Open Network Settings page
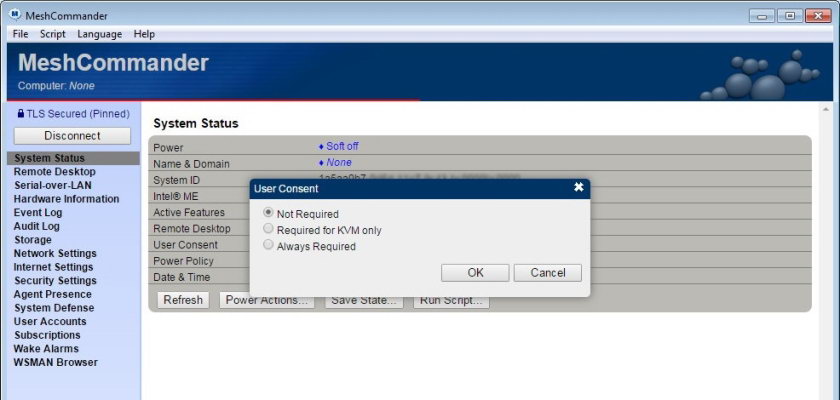The height and width of the screenshot is (400, 840). 55,253
